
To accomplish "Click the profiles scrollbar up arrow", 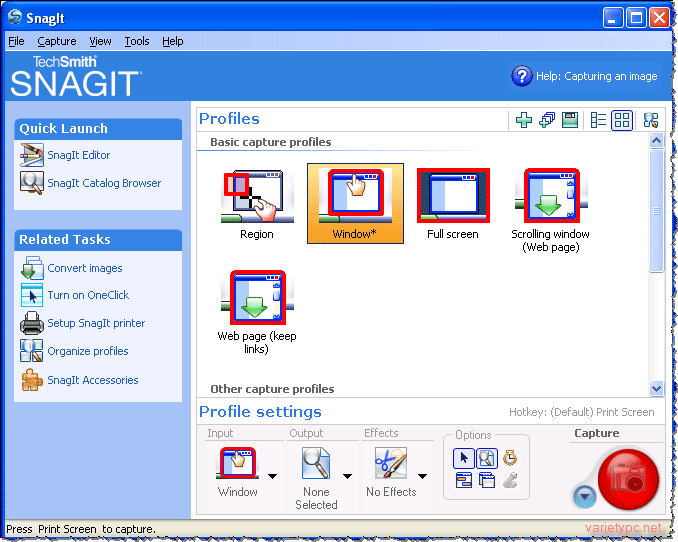I will tap(656, 141).
